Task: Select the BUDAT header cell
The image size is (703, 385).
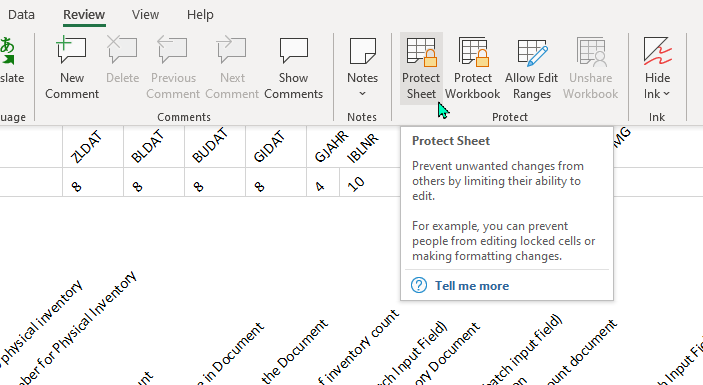Action: click(215, 147)
